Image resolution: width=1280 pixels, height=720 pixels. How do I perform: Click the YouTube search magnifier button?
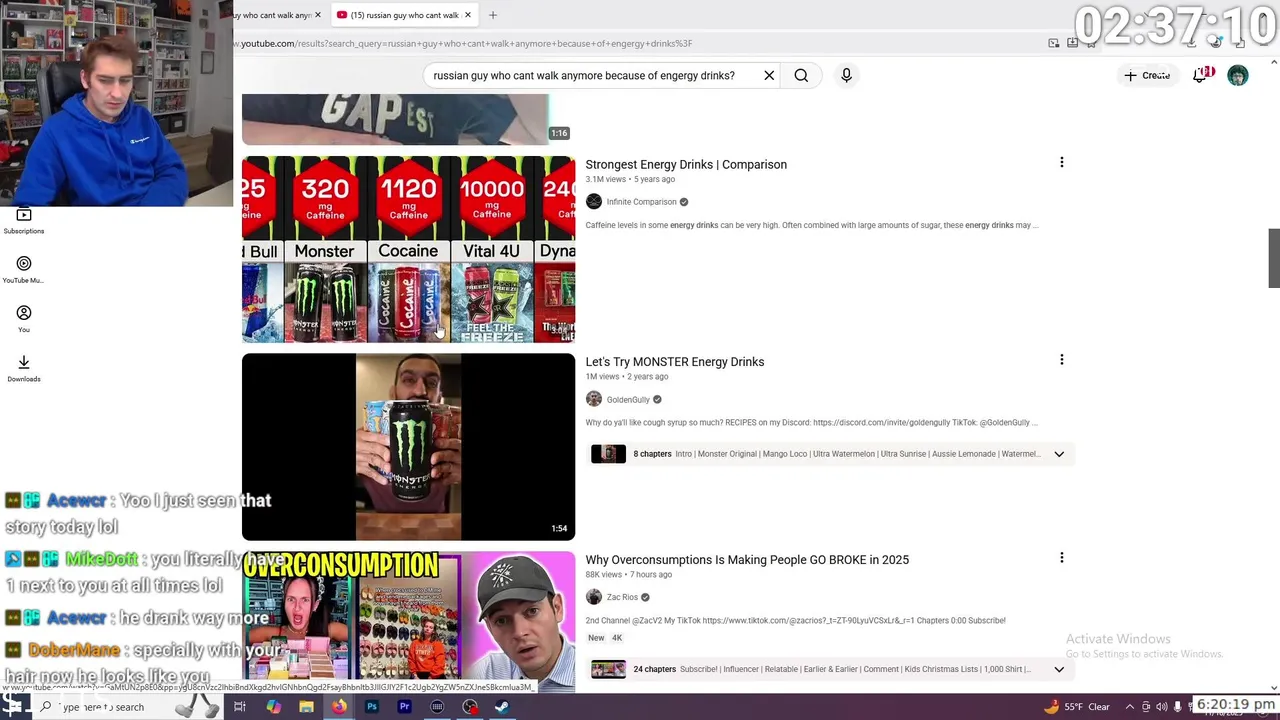point(801,75)
